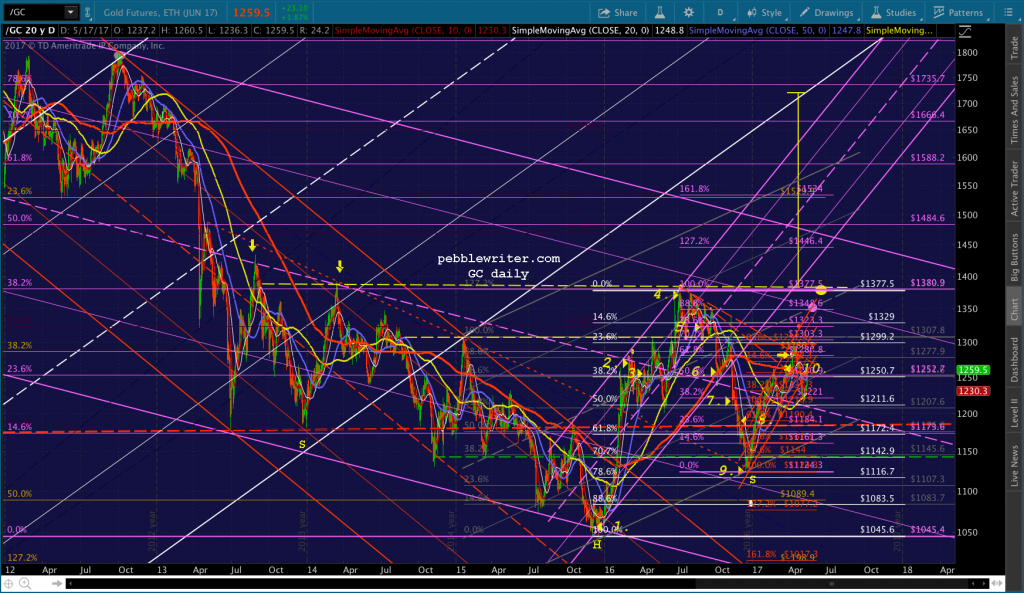Open the list menu icon at toolbar end
The width and height of the screenshot is (1024, 593).
[1008, 12]
